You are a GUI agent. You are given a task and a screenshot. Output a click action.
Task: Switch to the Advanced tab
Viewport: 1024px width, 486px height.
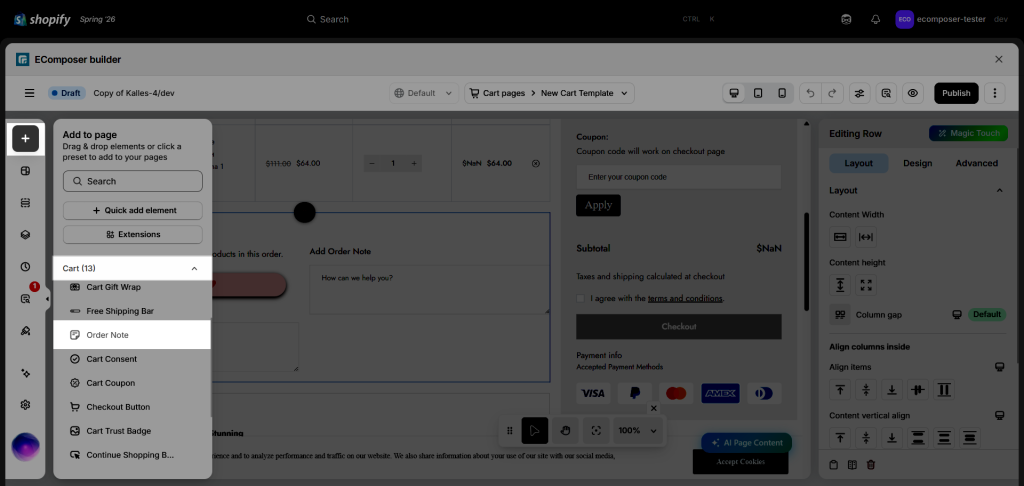976,163
